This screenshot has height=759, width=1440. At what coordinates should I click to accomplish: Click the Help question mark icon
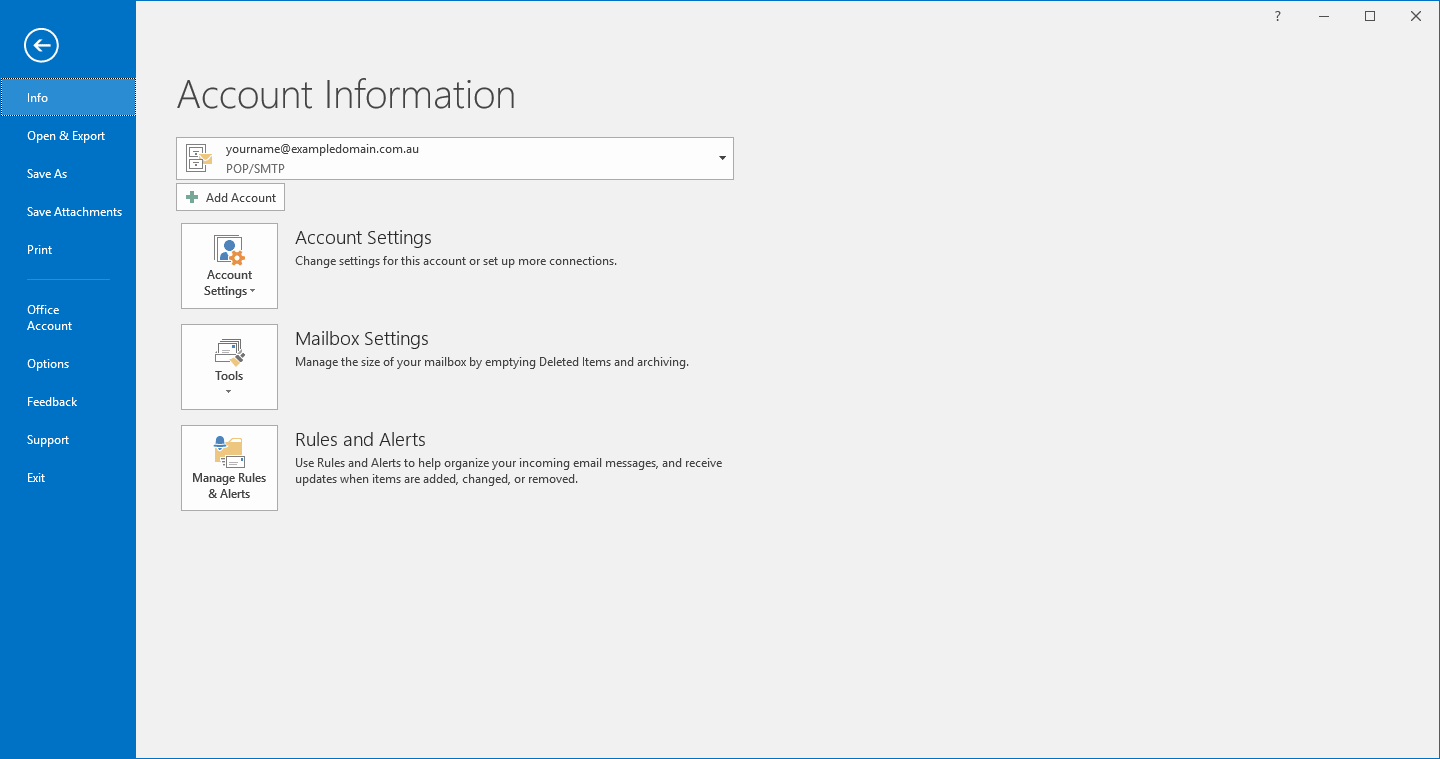coord(1277,16)
